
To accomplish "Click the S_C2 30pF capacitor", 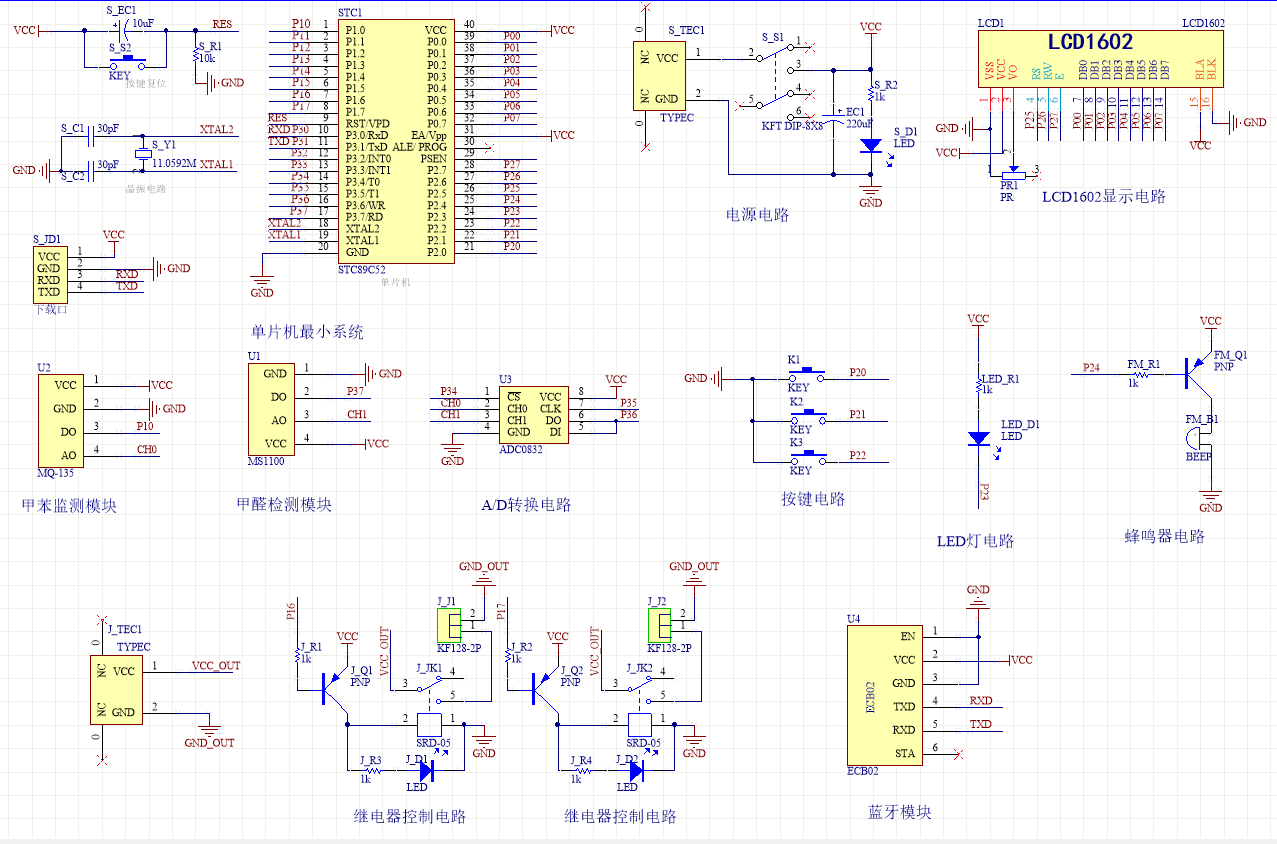I will click(x=89, y=172).
